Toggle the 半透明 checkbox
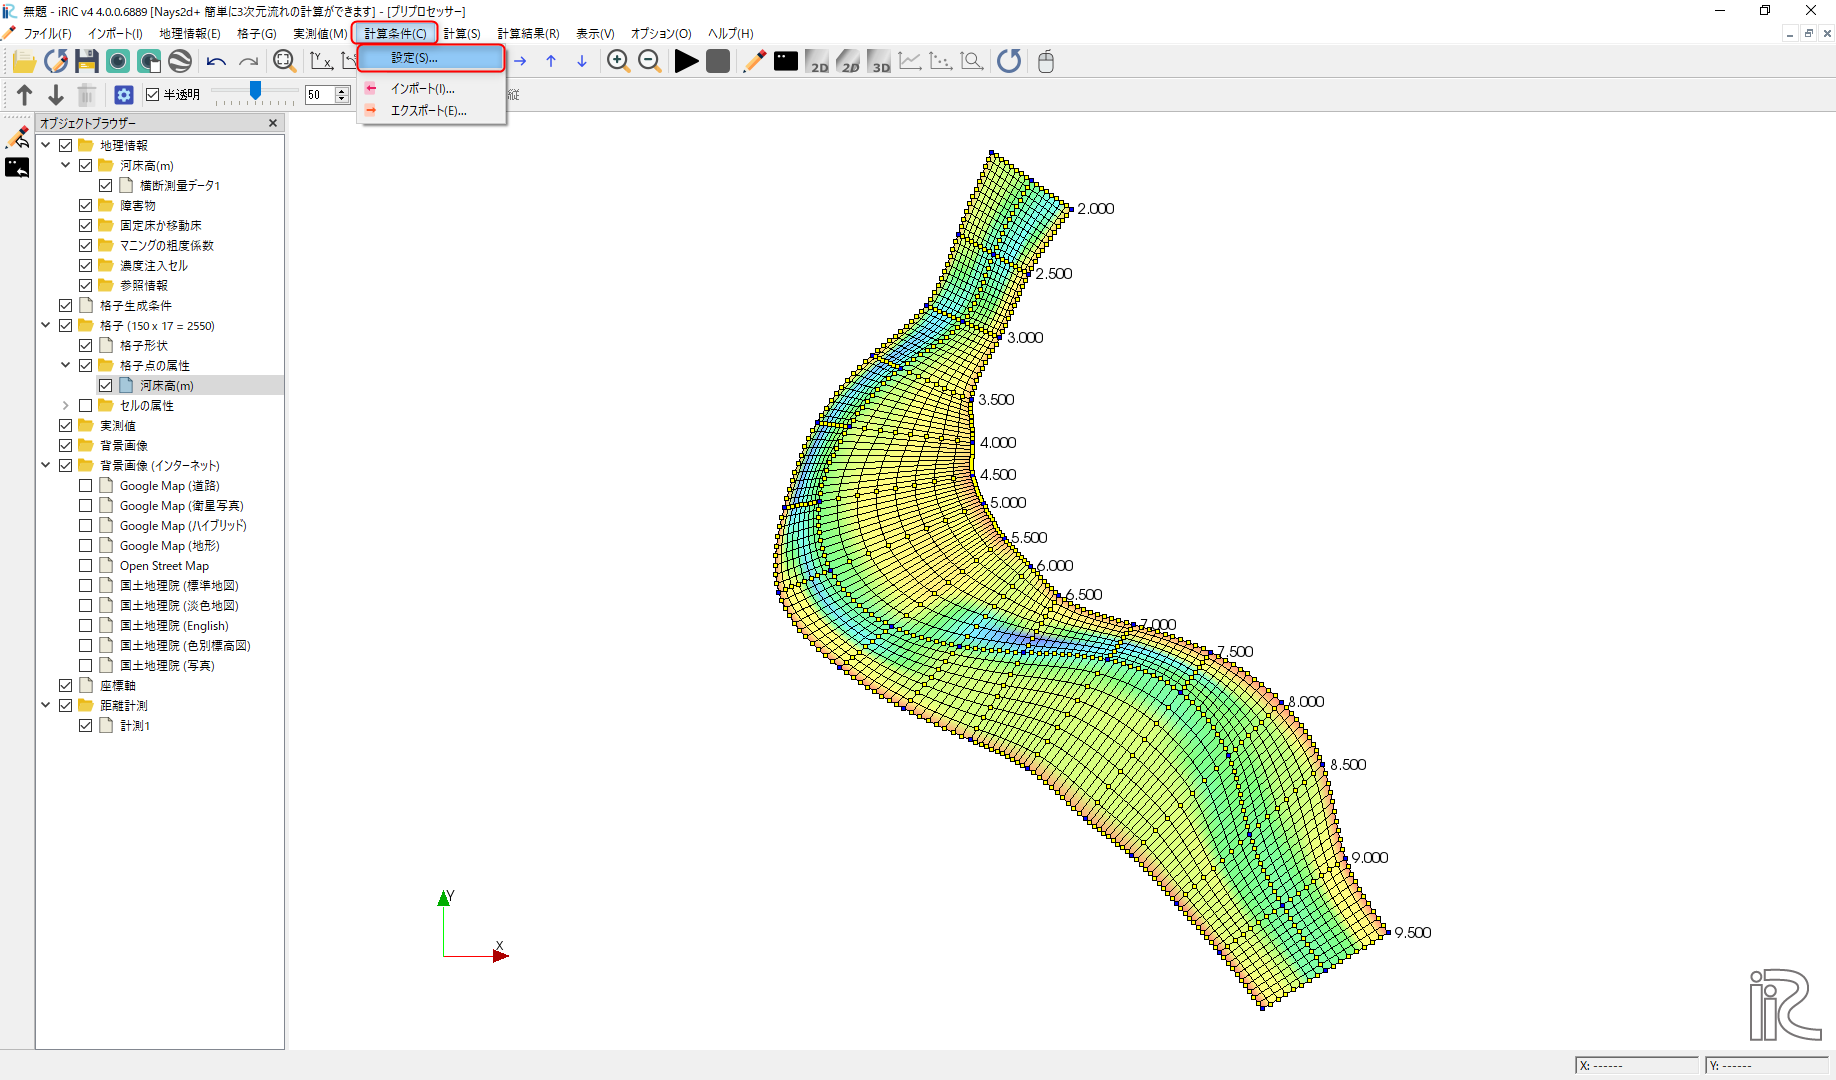 tap(153, 95)
